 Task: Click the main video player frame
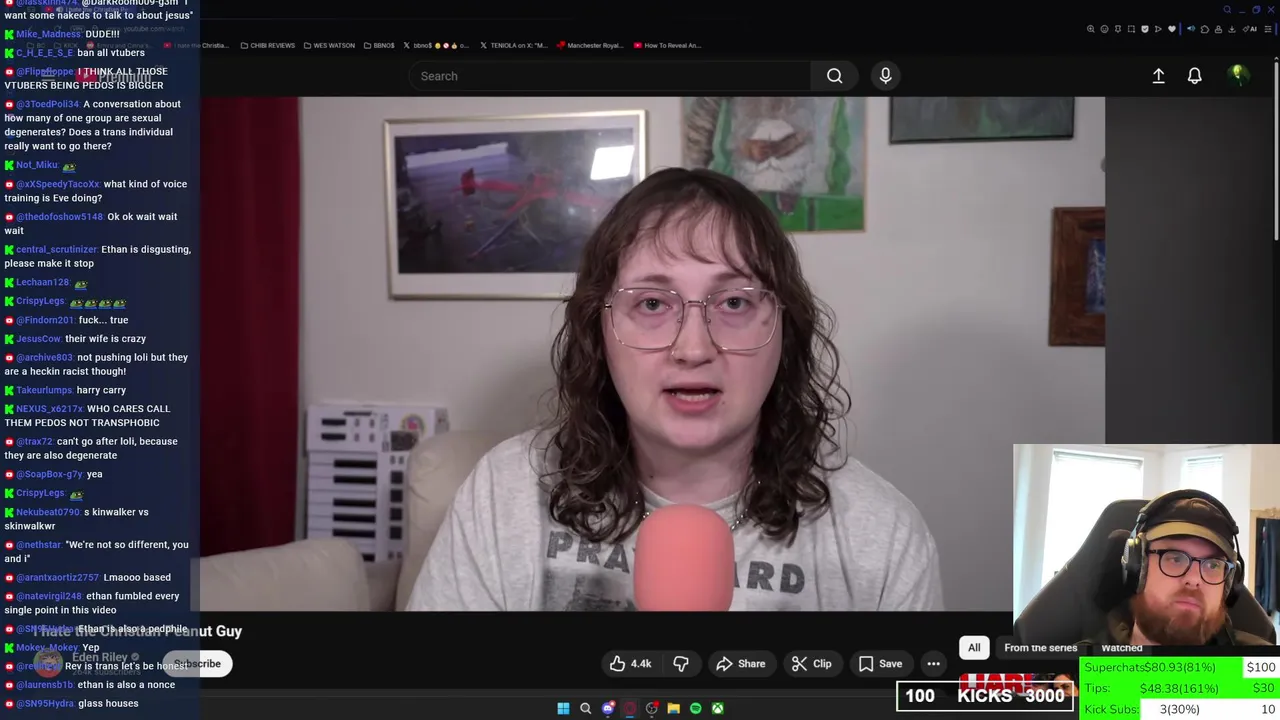pos(652,353)
